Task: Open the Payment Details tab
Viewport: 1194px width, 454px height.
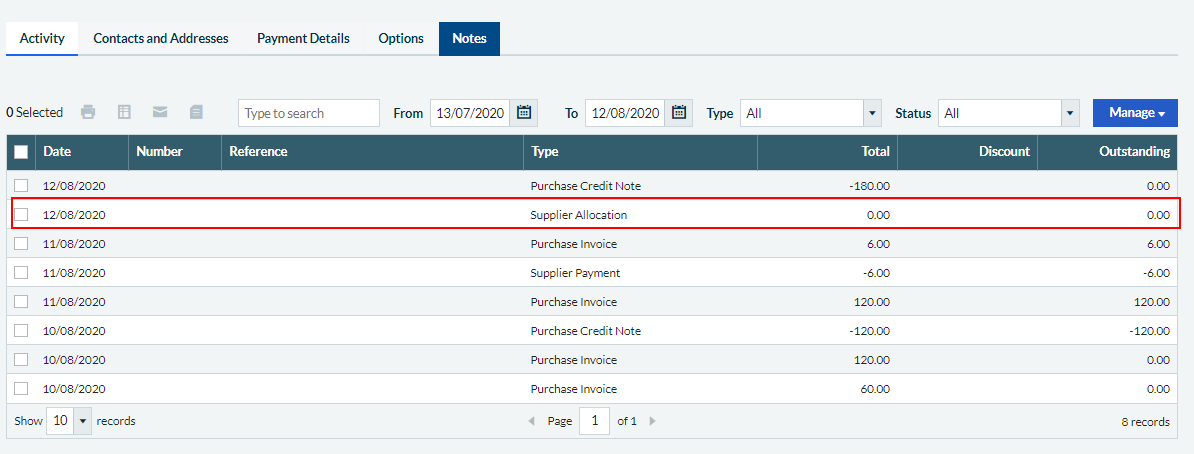Action: [303, 38]
